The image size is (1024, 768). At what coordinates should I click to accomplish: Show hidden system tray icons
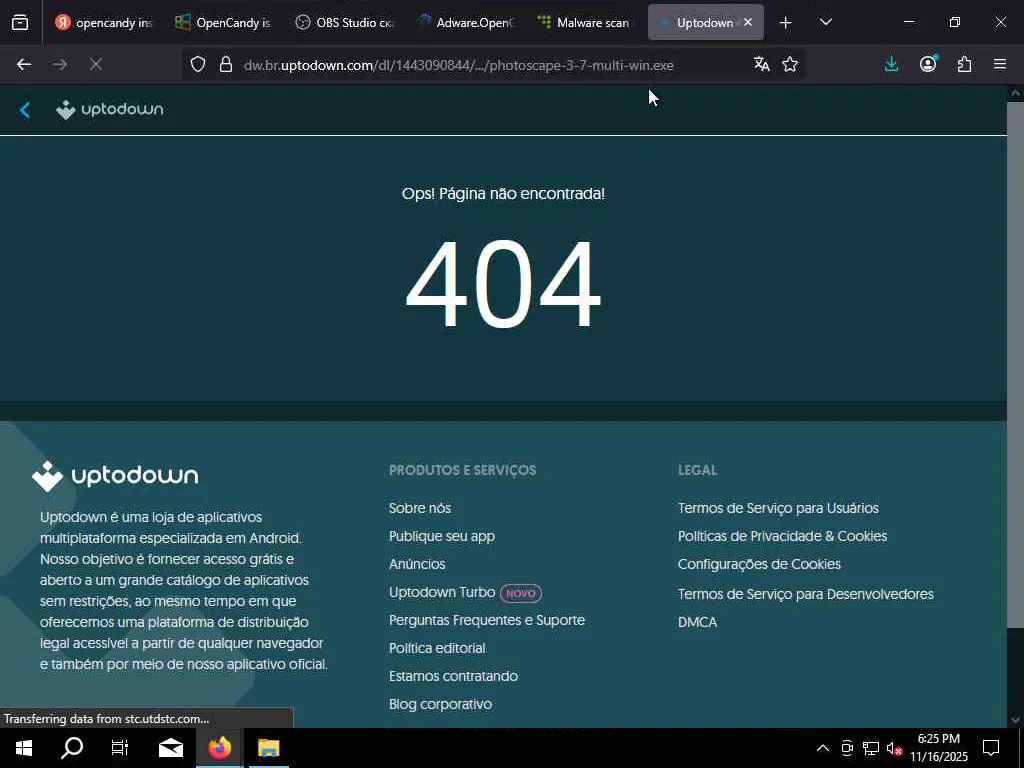[823, 748]
